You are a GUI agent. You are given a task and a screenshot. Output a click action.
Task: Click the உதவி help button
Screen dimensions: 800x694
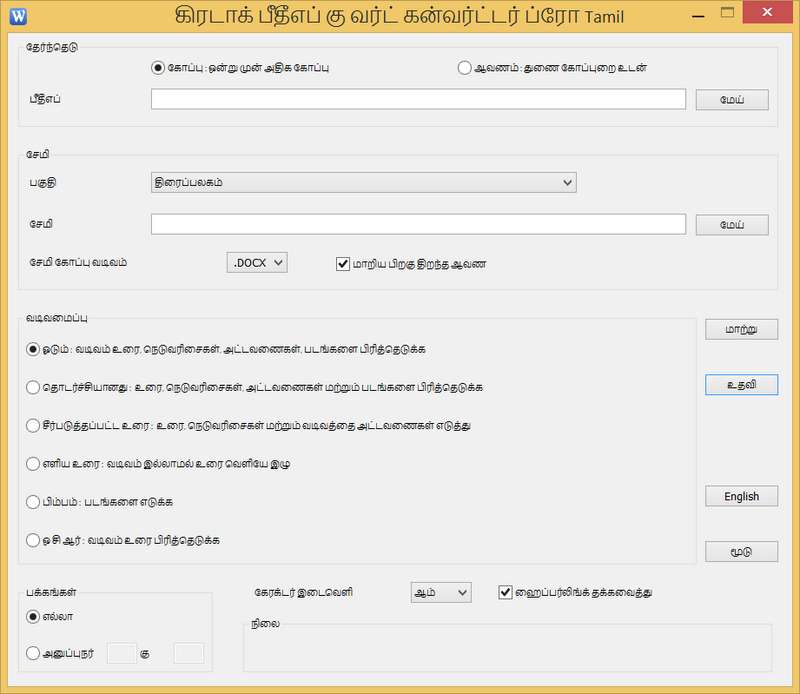coord(741,385)
